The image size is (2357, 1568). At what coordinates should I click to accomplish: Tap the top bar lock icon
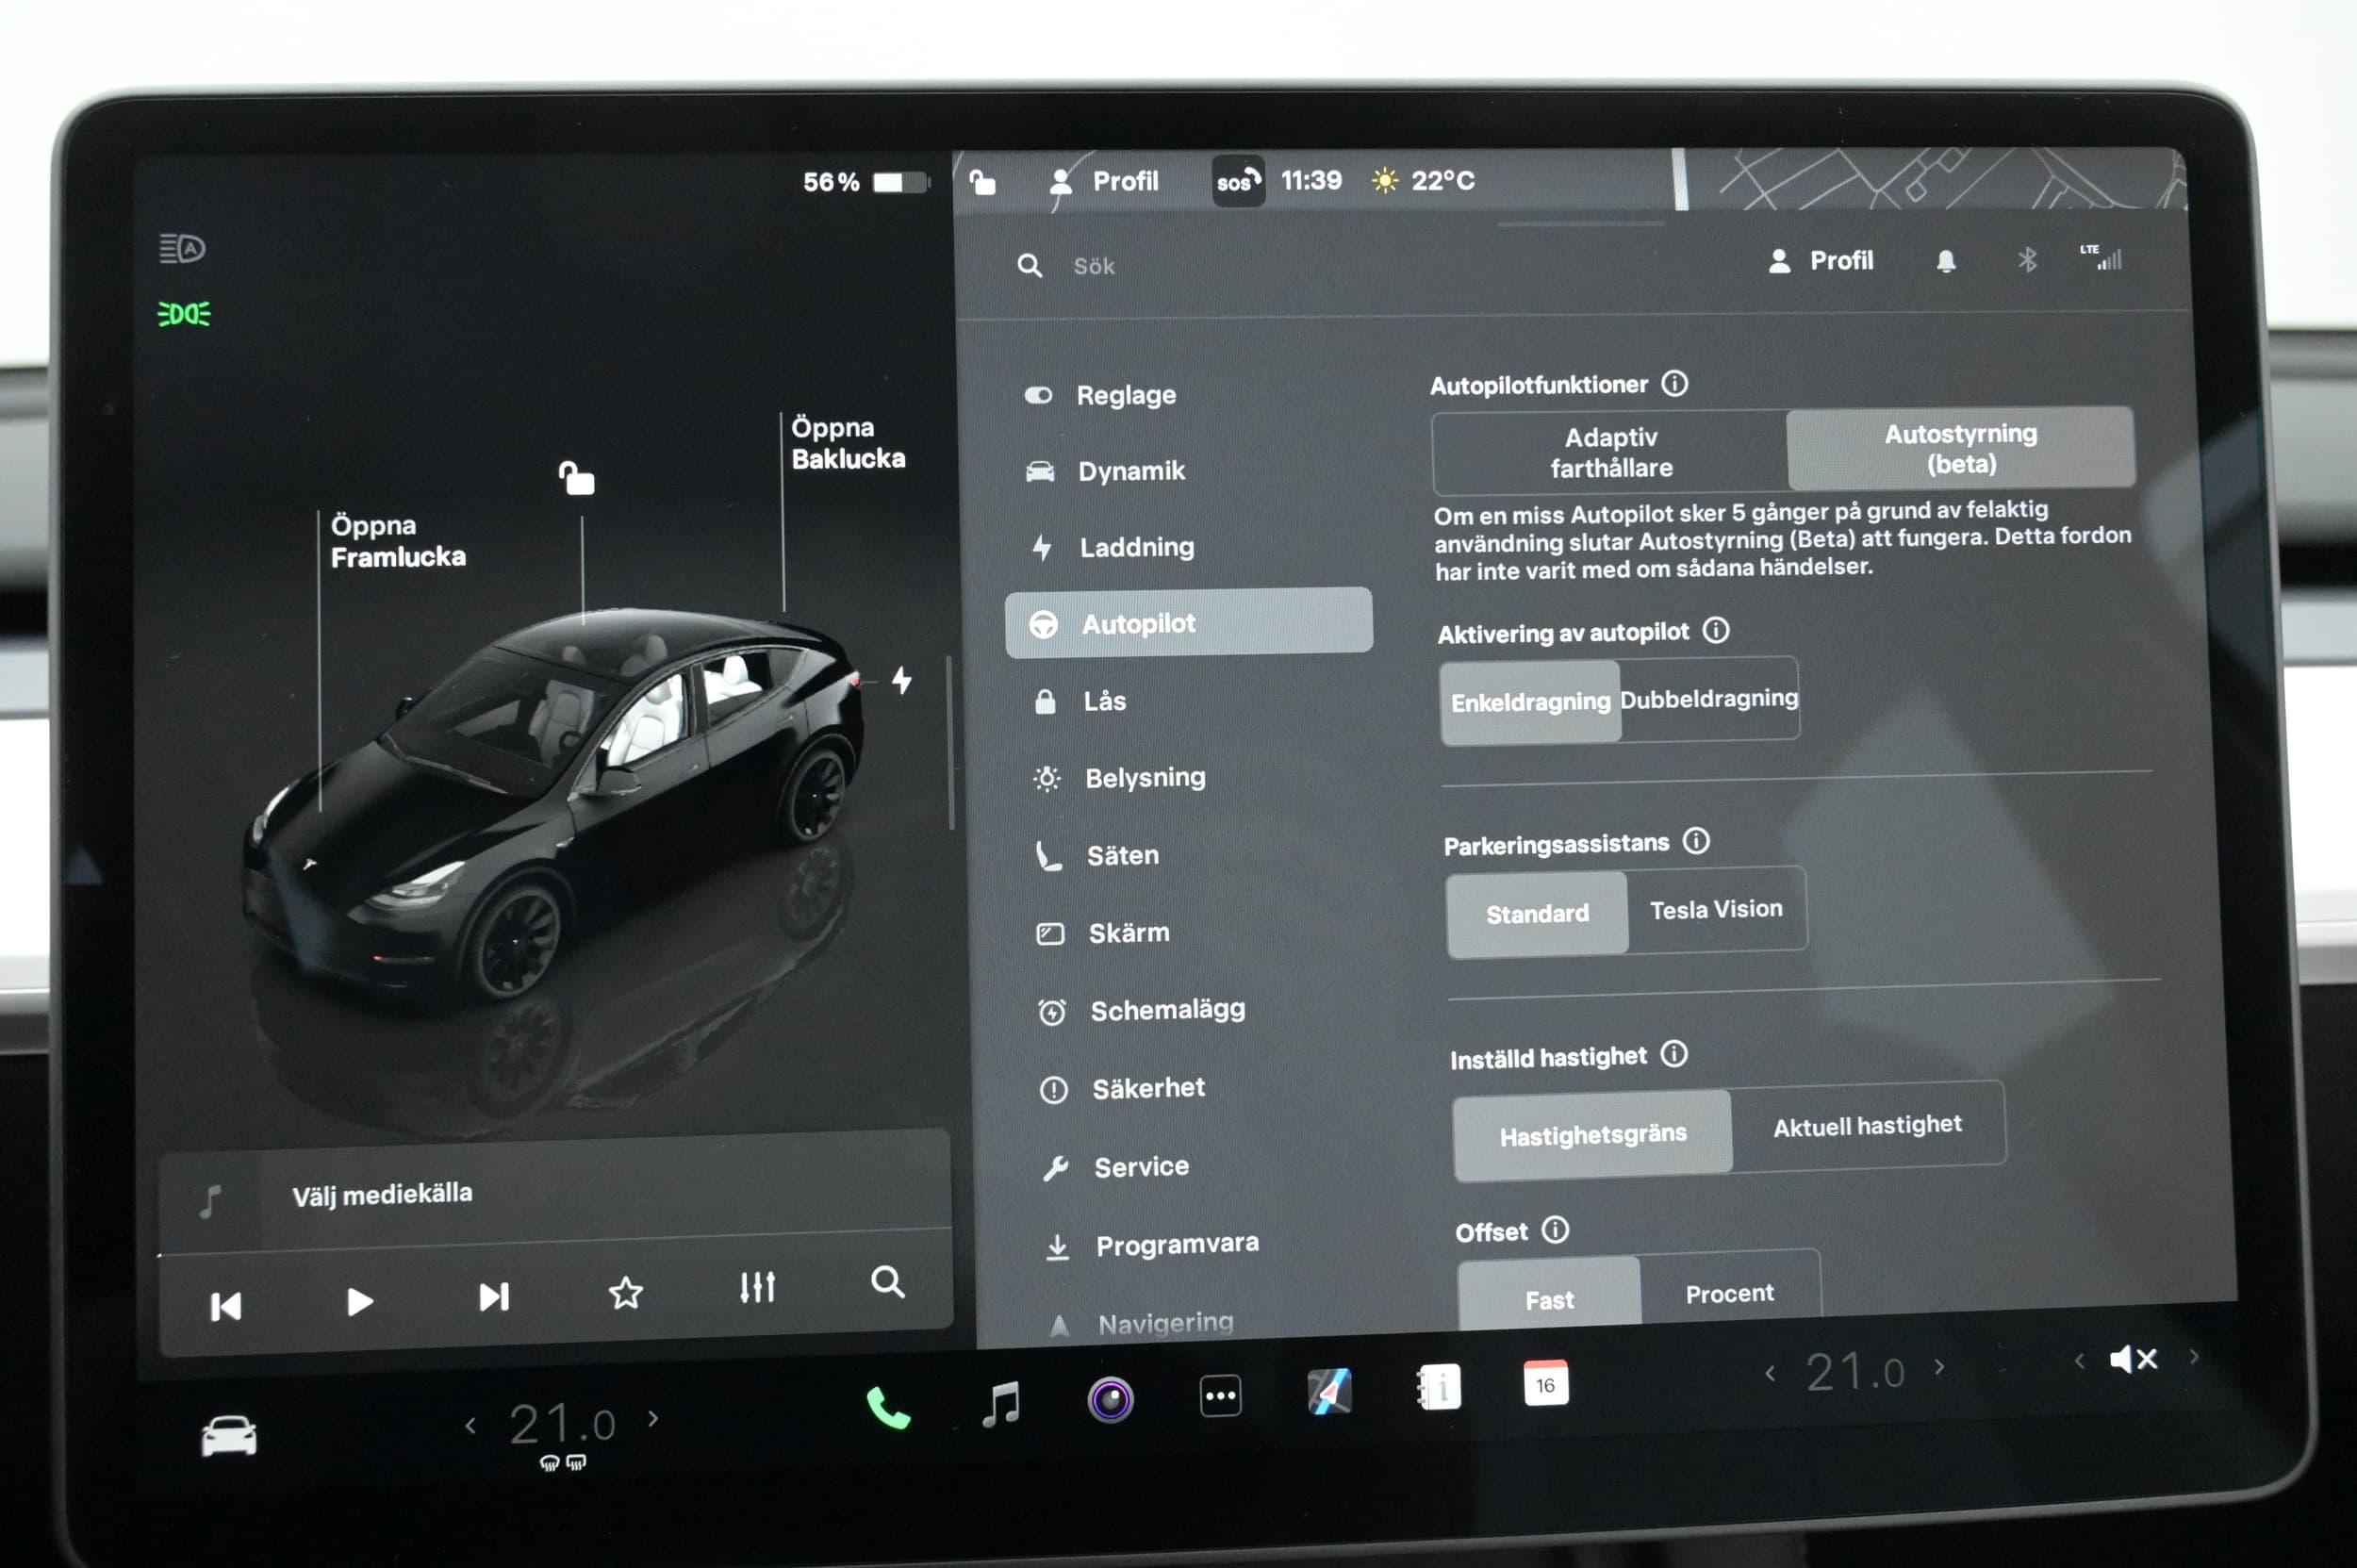point(982,181)
